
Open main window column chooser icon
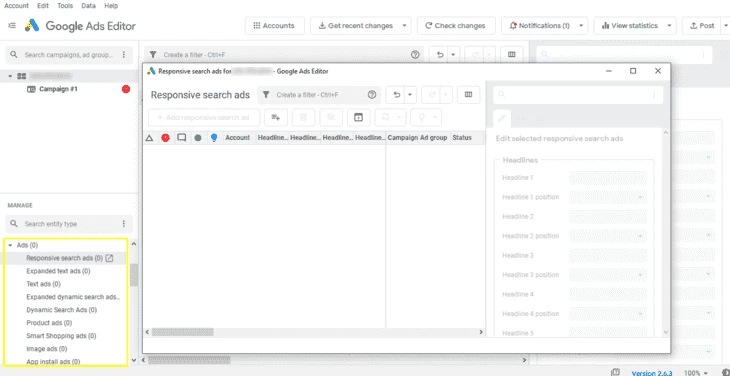[512, 55]
